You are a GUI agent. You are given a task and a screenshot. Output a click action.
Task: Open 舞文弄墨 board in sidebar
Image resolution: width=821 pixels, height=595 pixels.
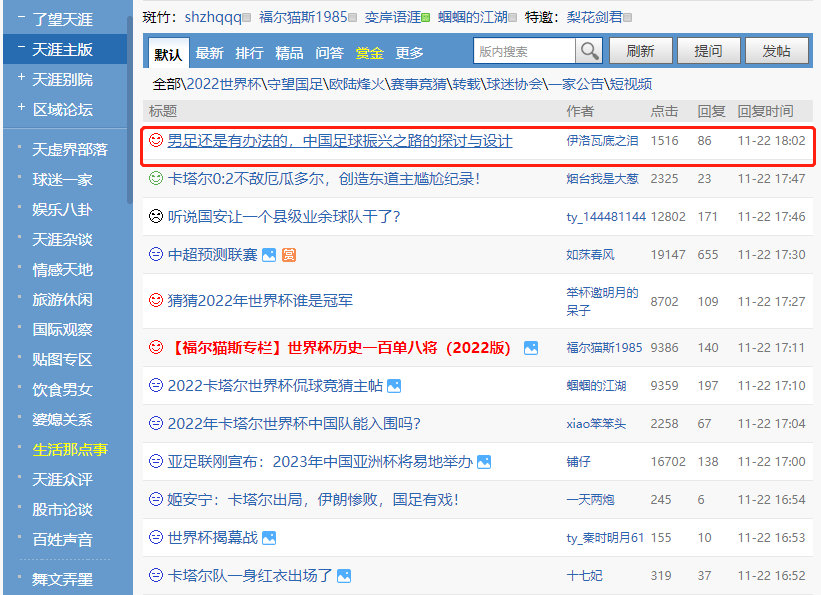coord(62,579)
